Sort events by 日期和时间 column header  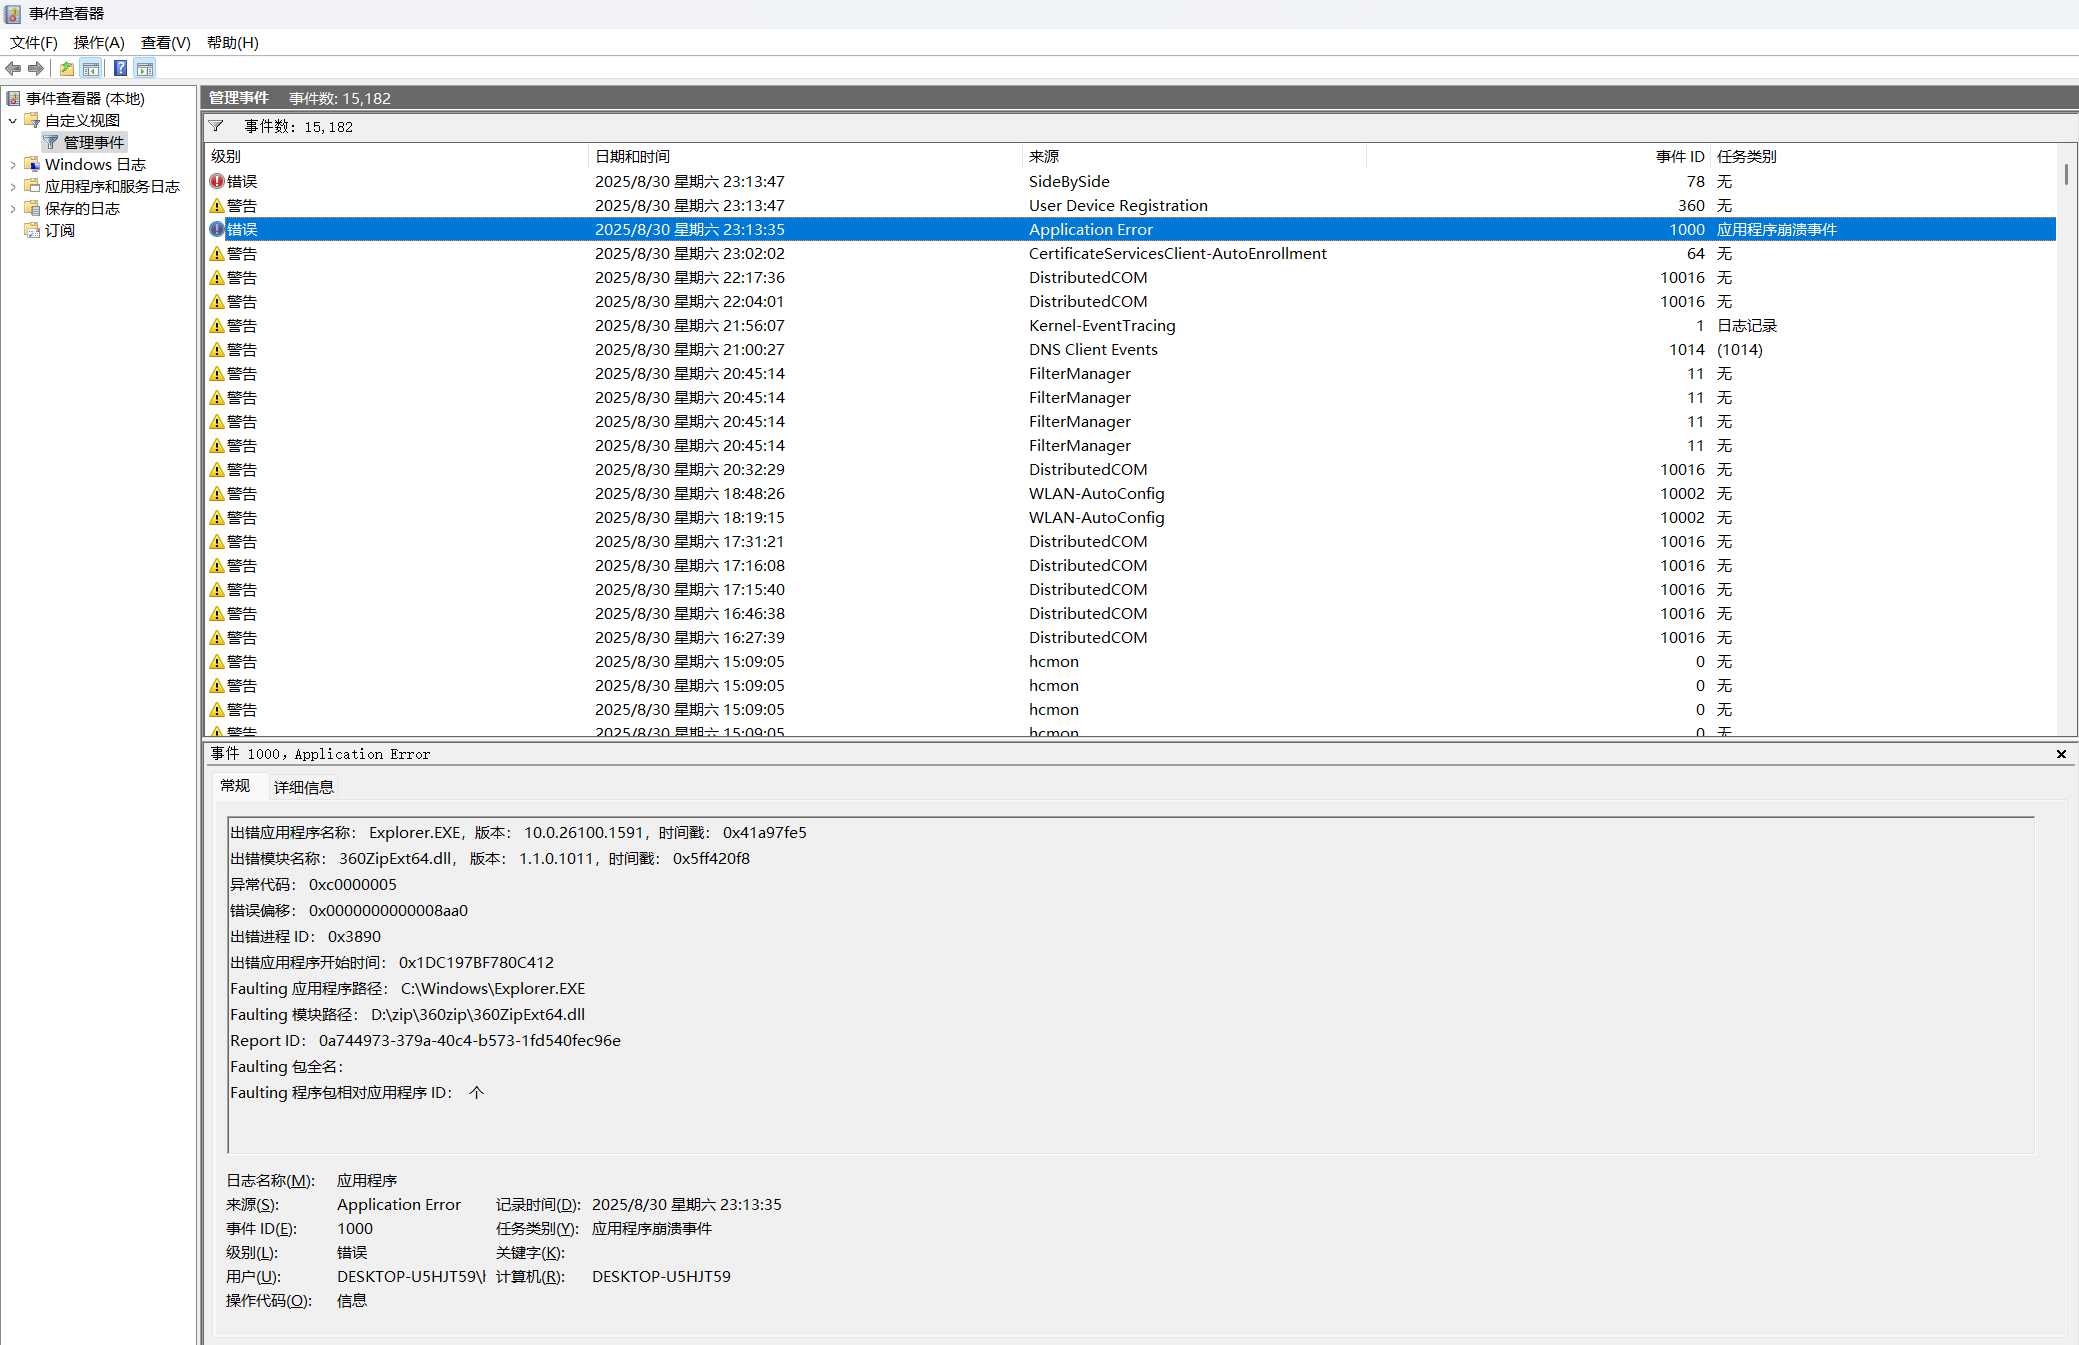[x=632, y=156]
